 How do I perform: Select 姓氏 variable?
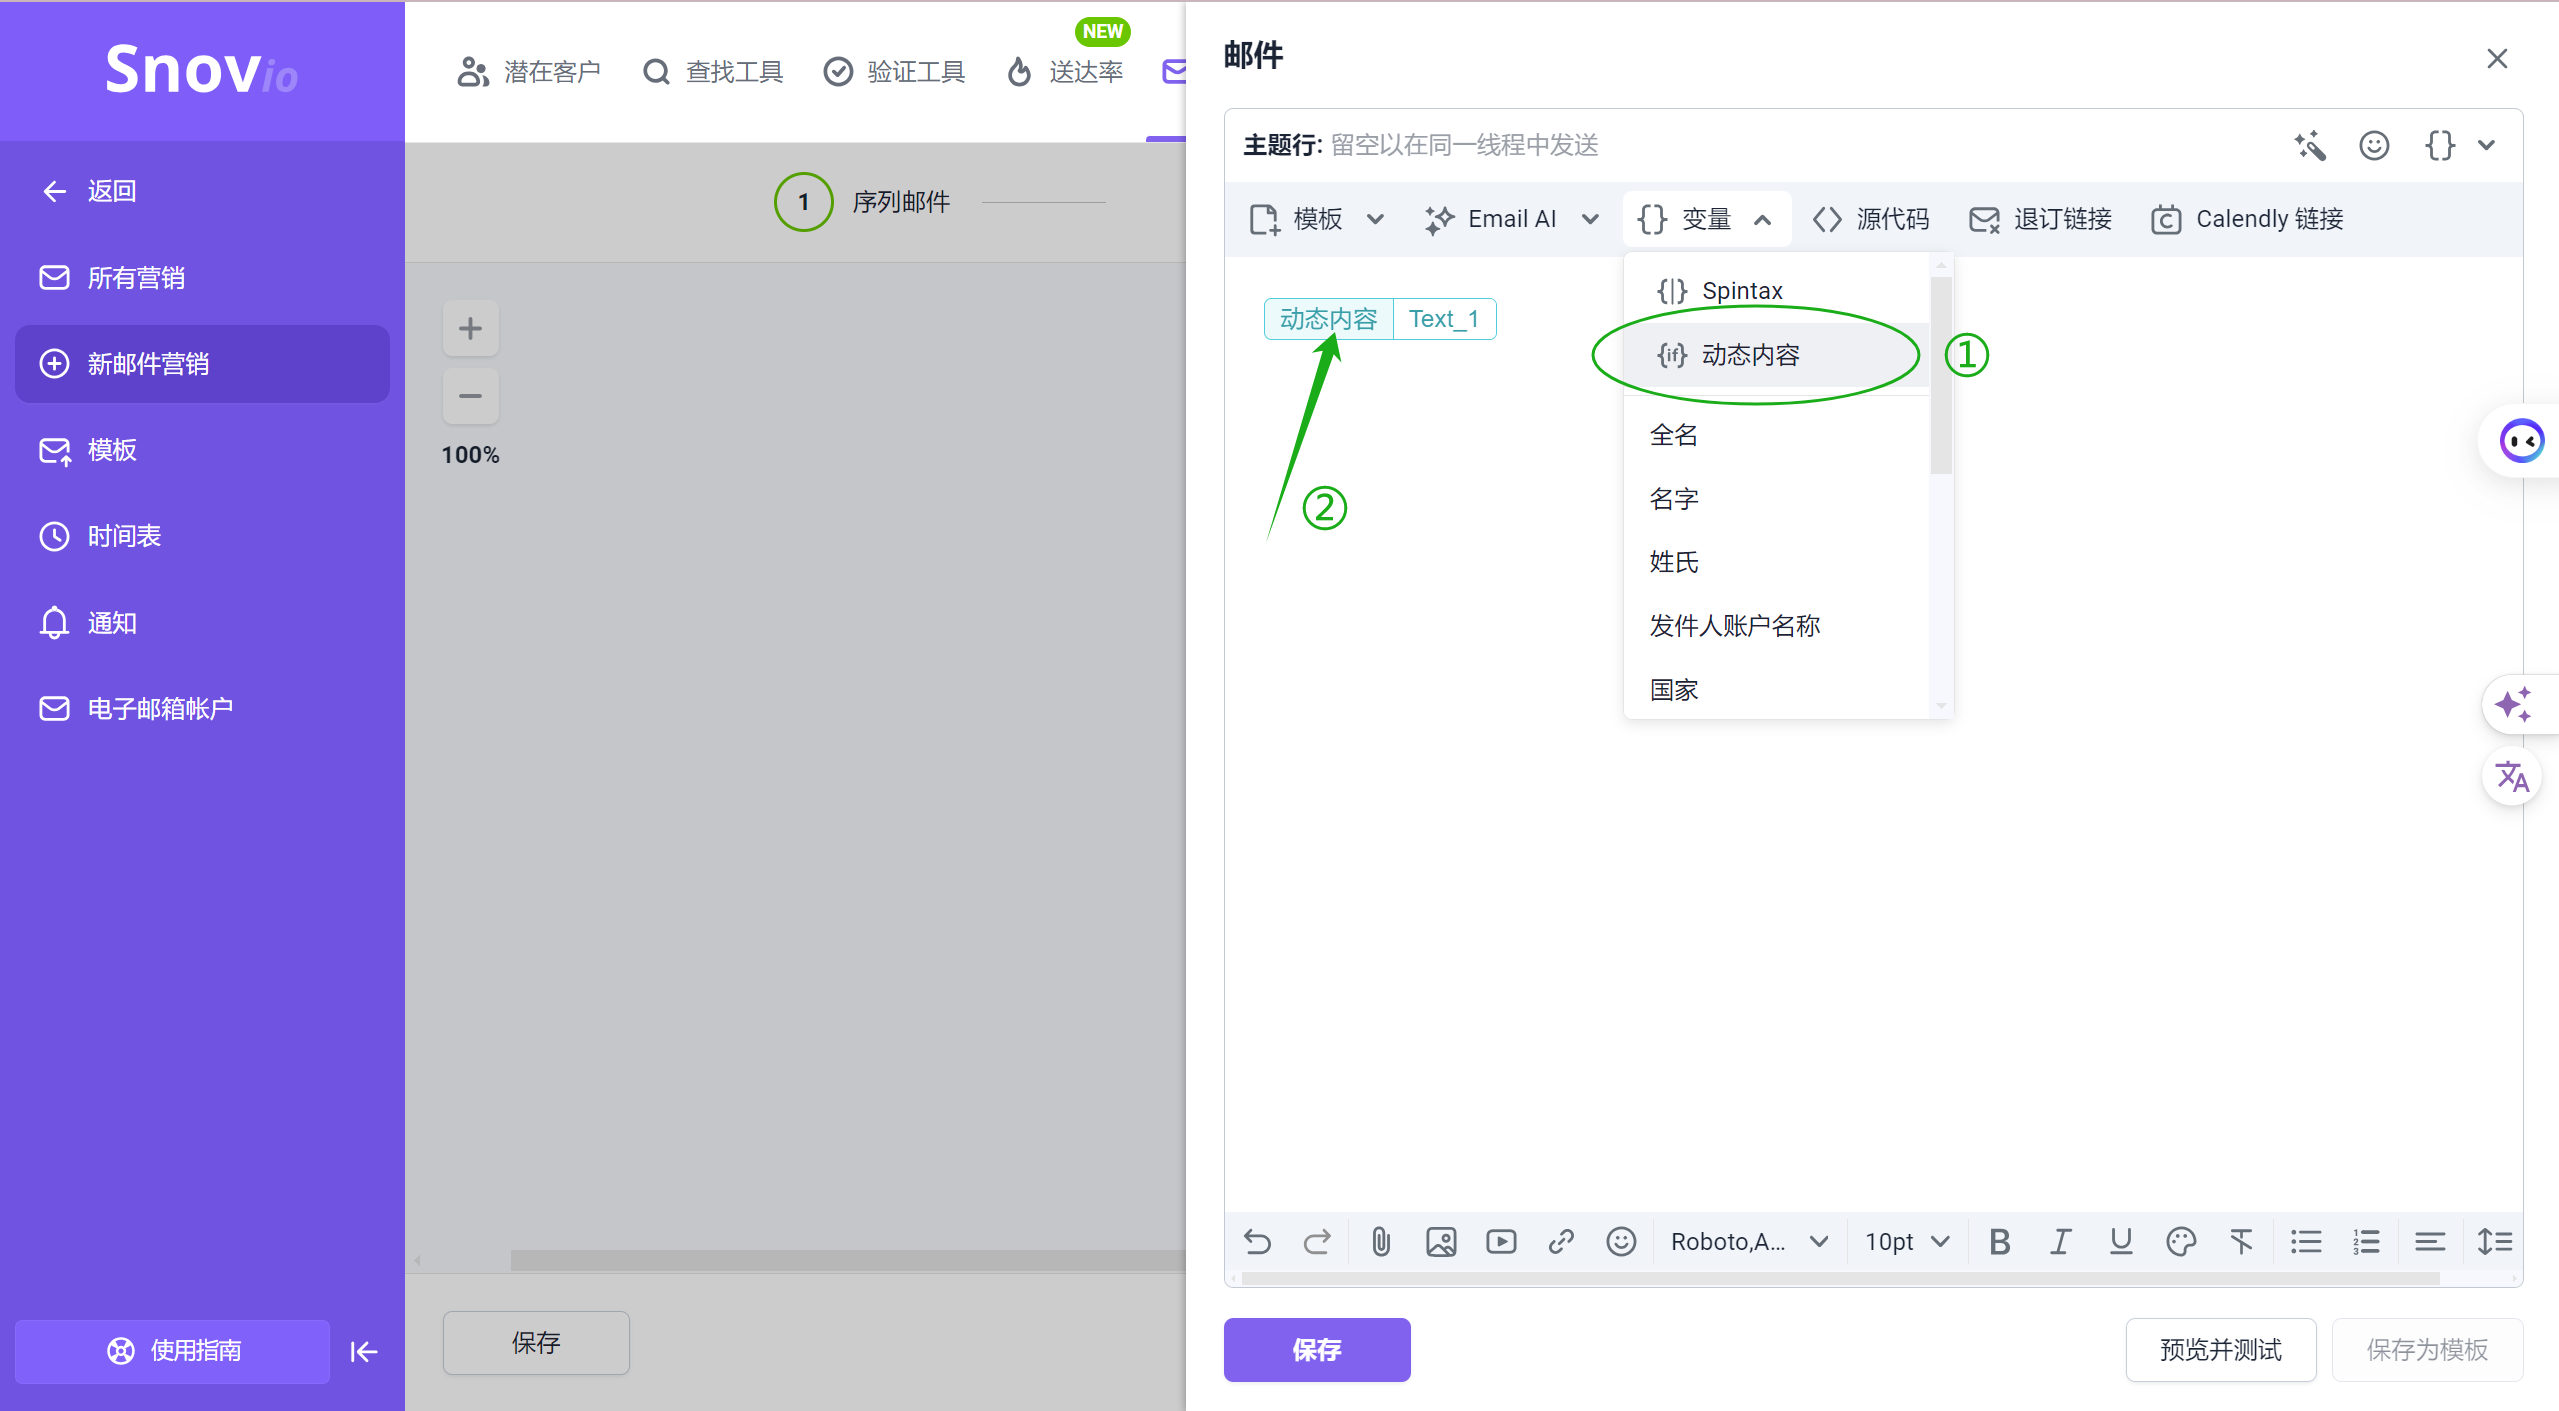[x=1776, y=562]
